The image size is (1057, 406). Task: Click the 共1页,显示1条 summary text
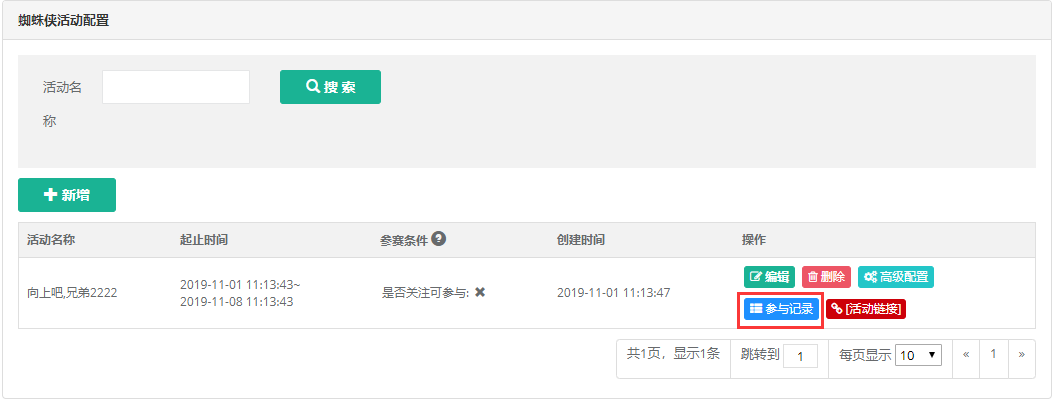(x=673, y=353)
